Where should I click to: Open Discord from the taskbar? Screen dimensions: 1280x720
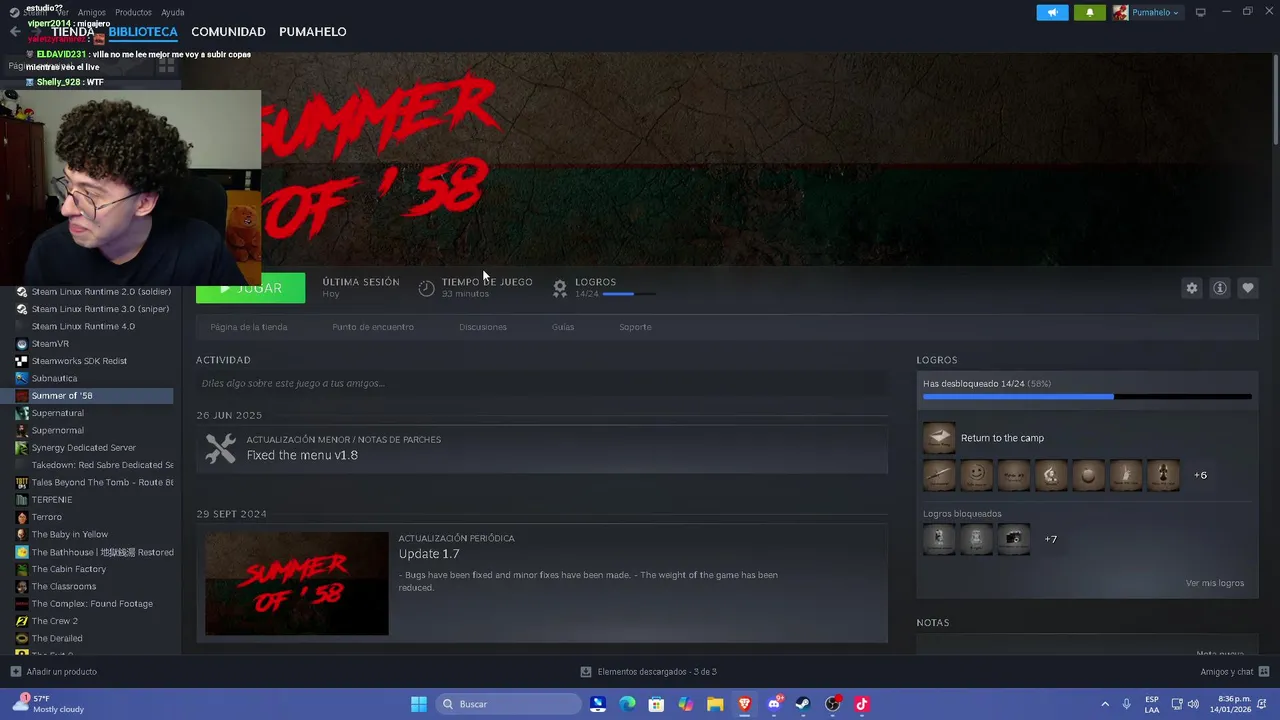pyautogui.click(x=774, y=704)
